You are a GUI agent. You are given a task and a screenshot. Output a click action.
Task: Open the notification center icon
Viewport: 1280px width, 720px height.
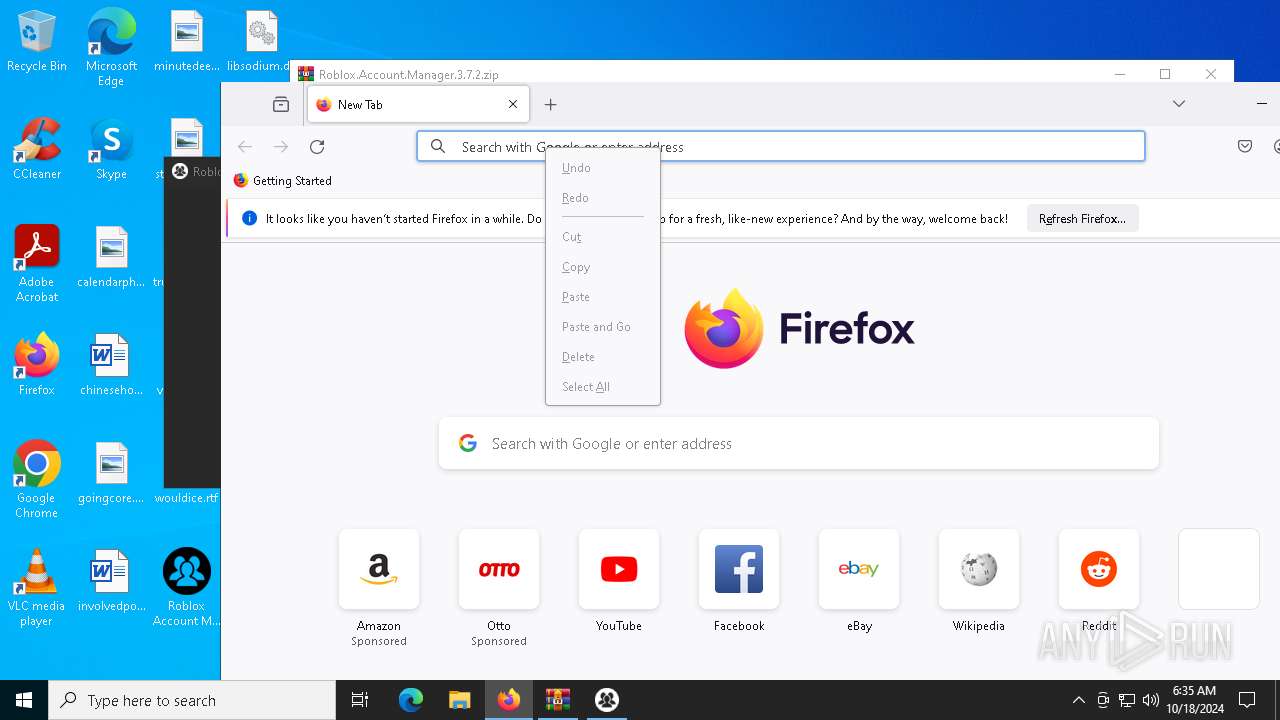click(x=1247, y=700)
